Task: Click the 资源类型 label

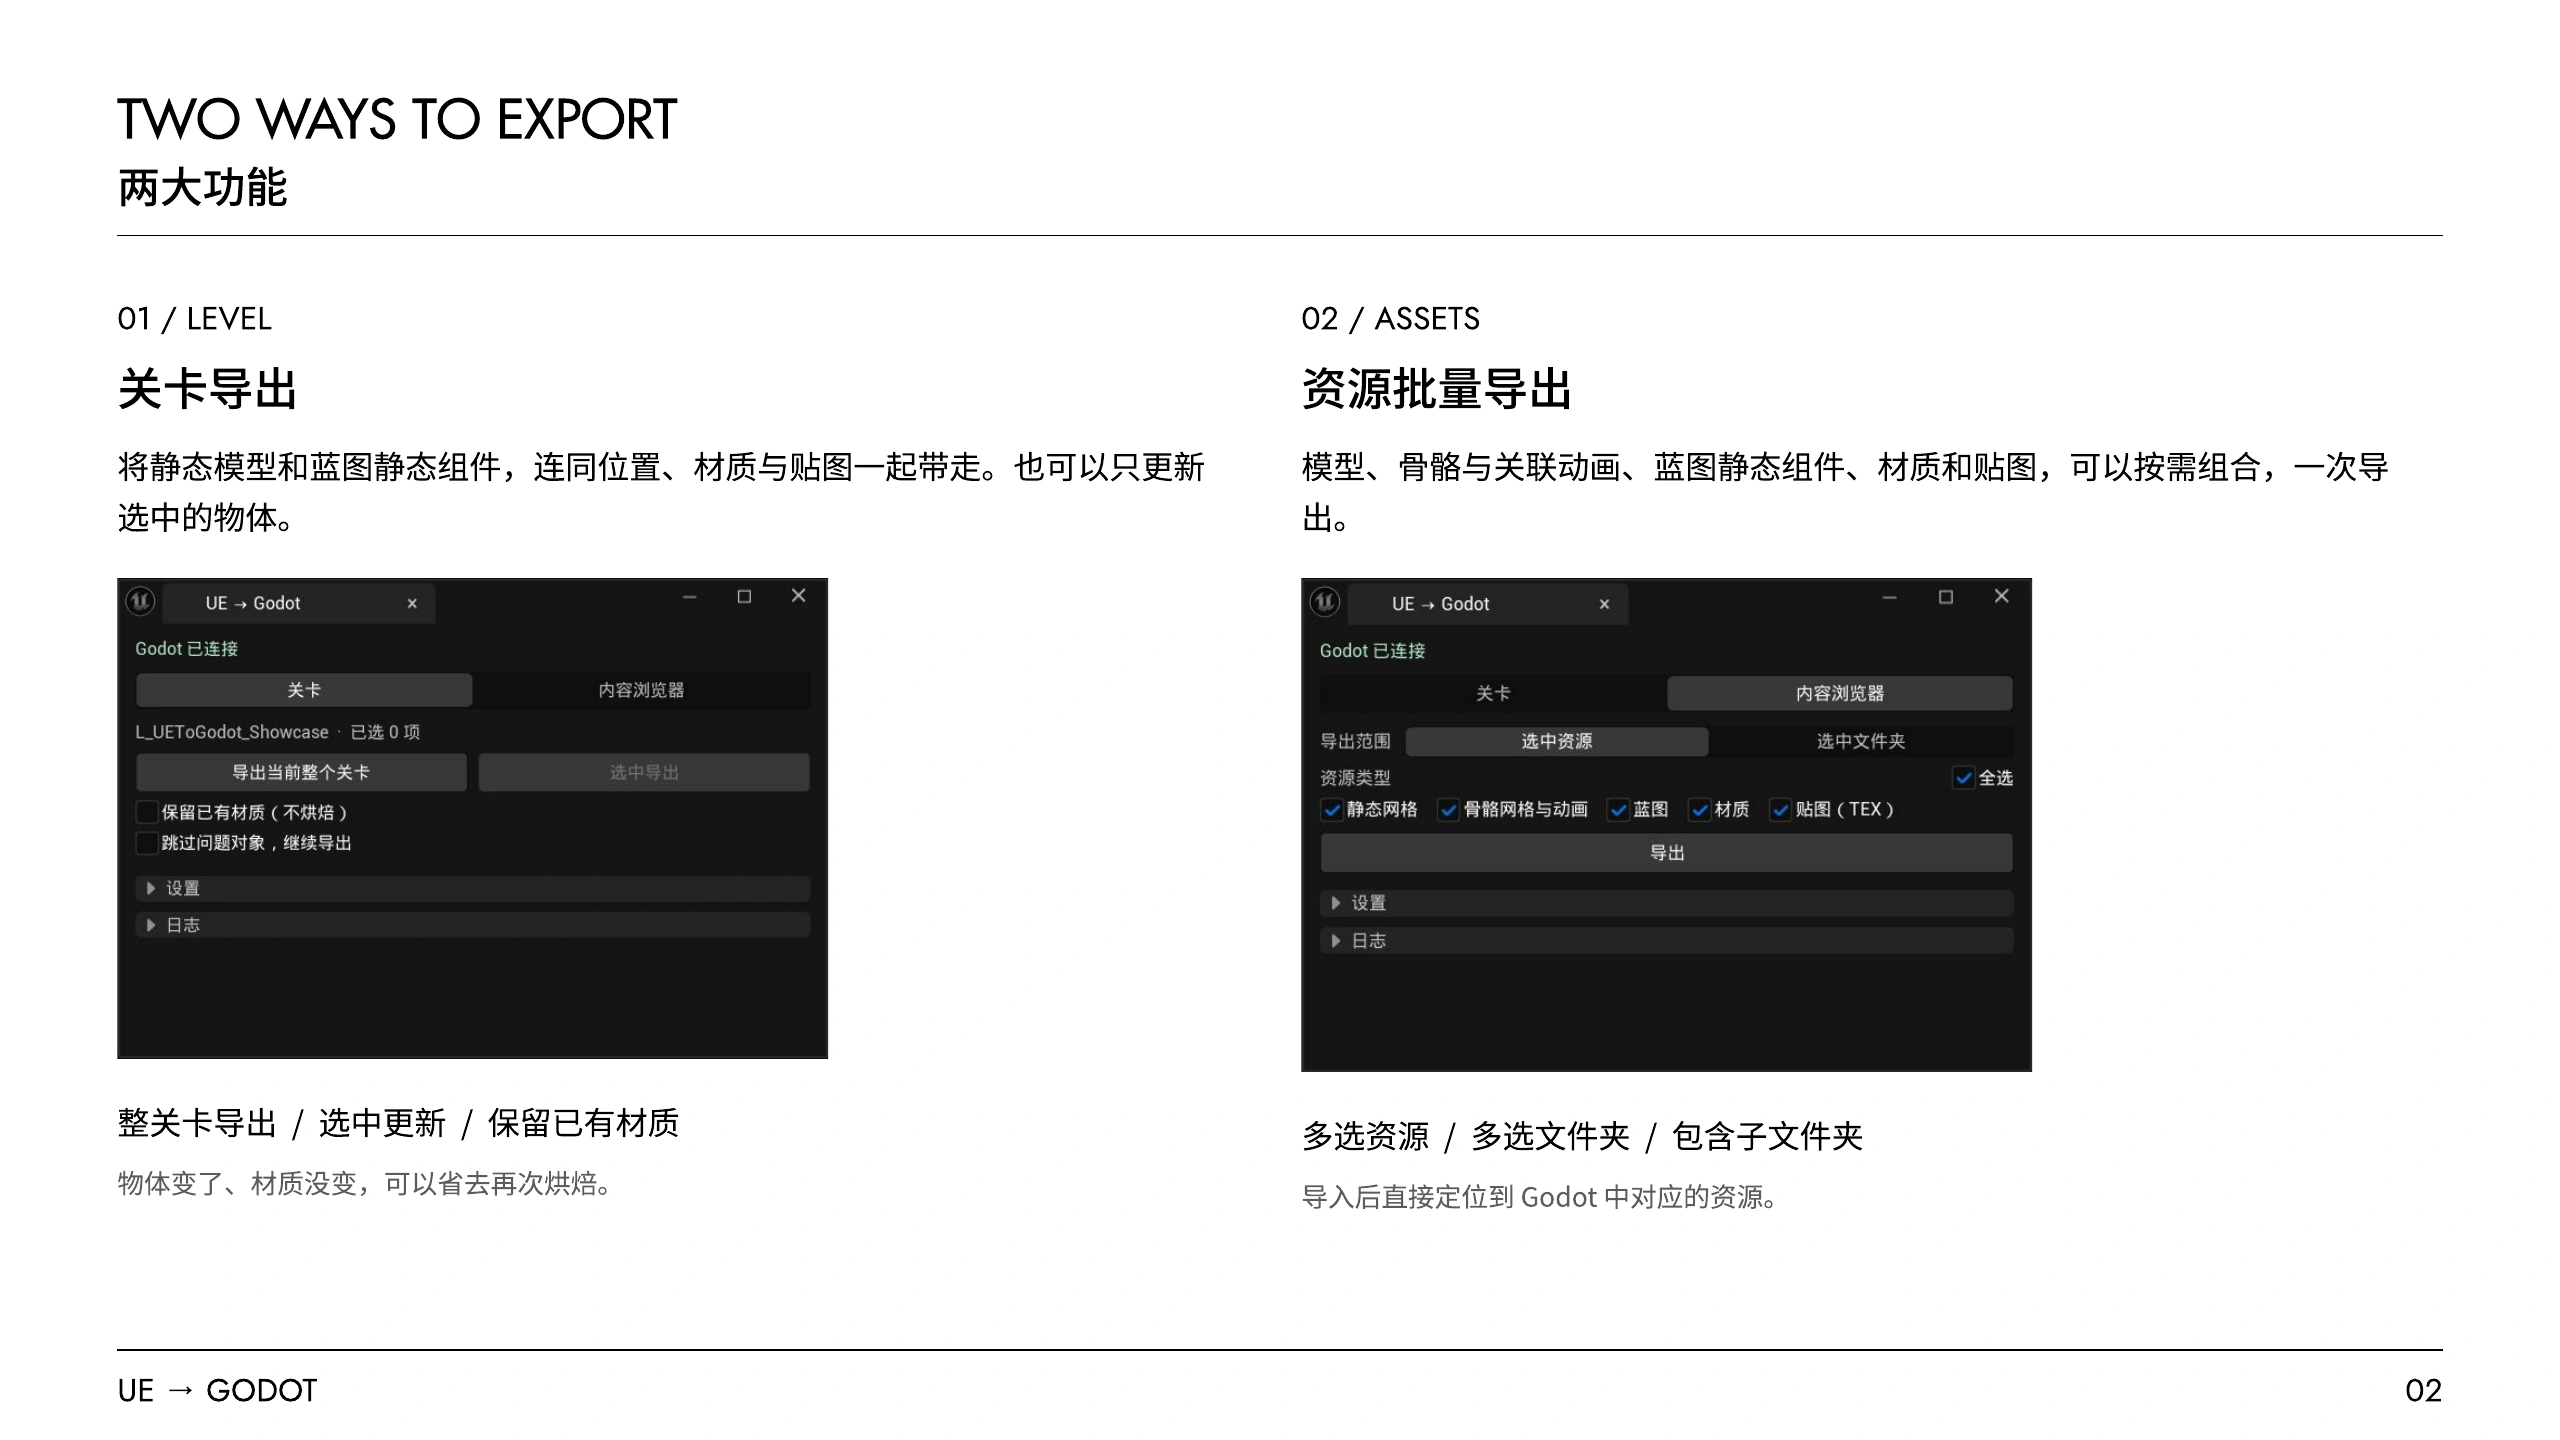Action: tap(1355, 778)
